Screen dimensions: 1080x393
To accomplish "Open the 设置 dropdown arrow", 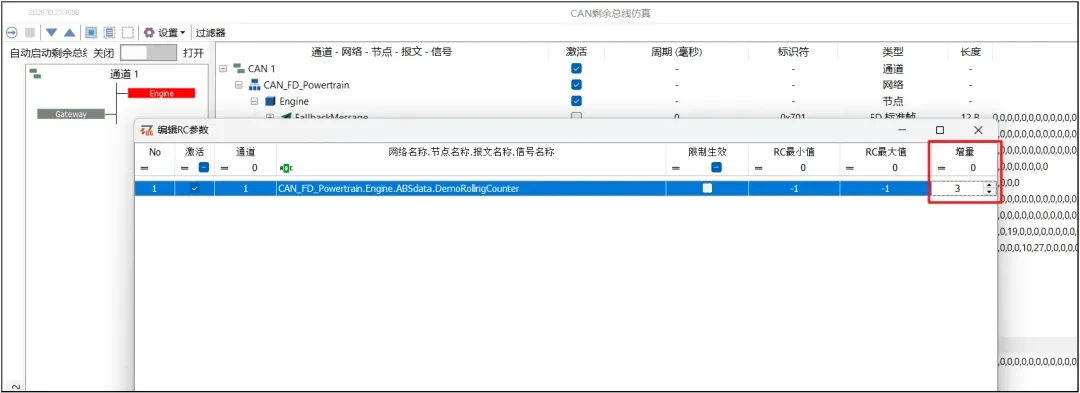I will (x=183, y=33).
